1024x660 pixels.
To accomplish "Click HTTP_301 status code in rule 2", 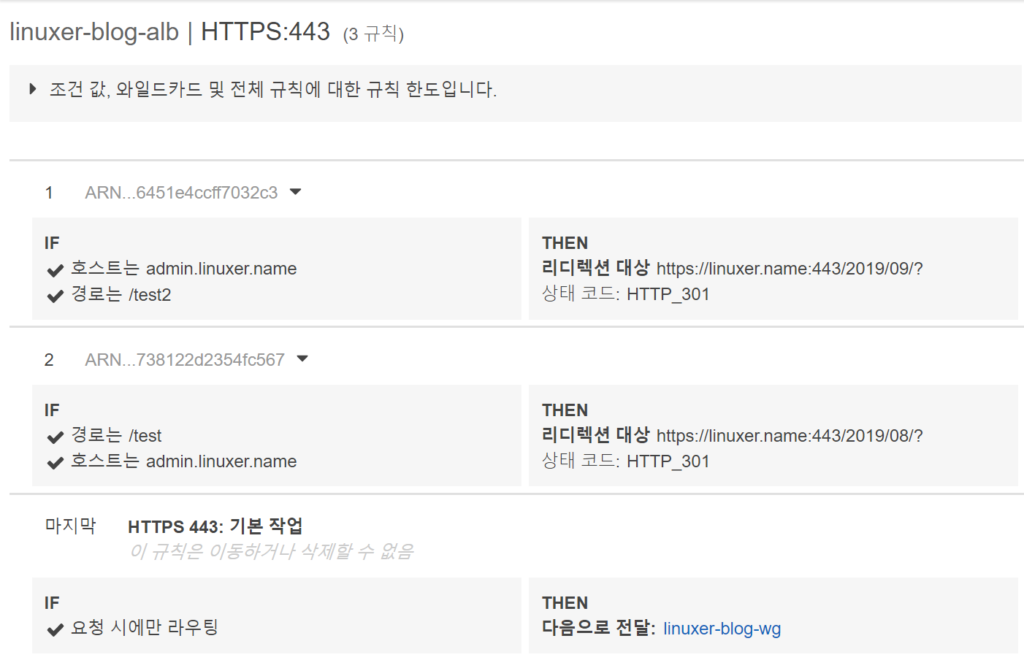I will pyautogui.click(x=667, y=461).
